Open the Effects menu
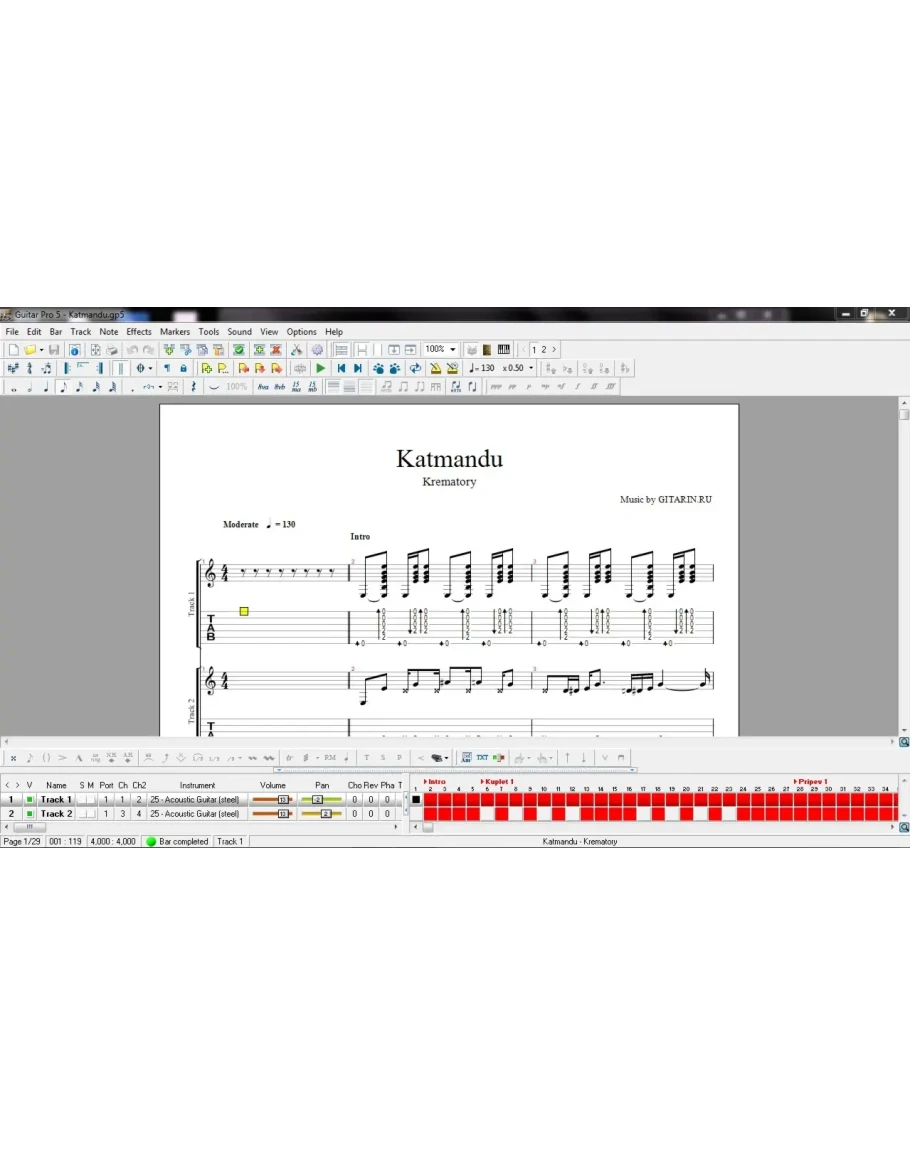The width and height of the screenshot is (910, 1155). pos(139,332)
